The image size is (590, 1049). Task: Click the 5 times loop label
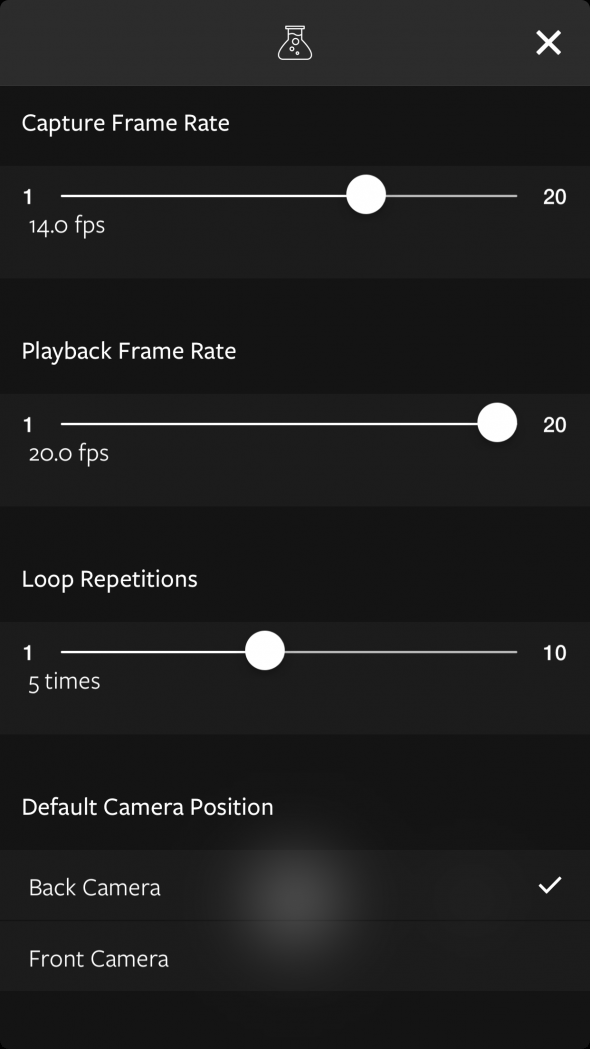tap(63, 680)
